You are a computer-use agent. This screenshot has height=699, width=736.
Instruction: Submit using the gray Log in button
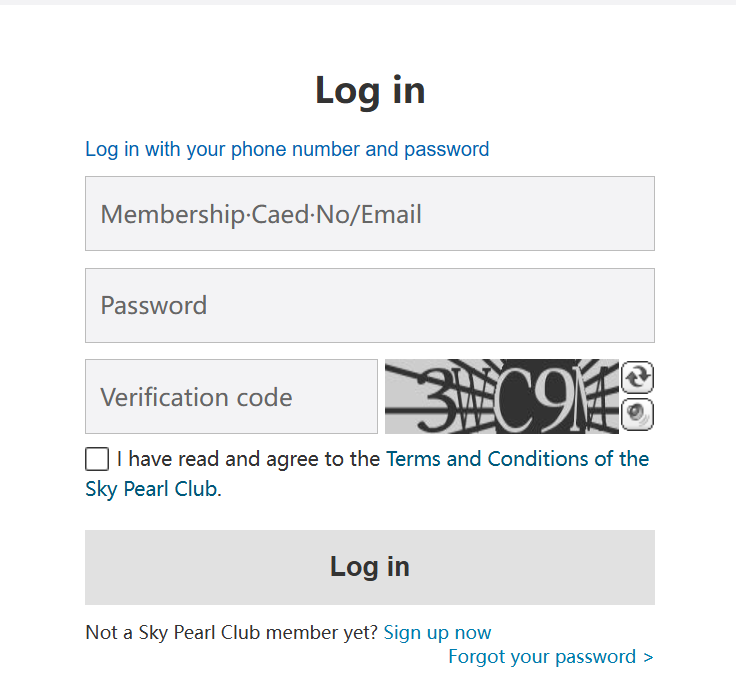pyautogui.click(x=370, y=567)
